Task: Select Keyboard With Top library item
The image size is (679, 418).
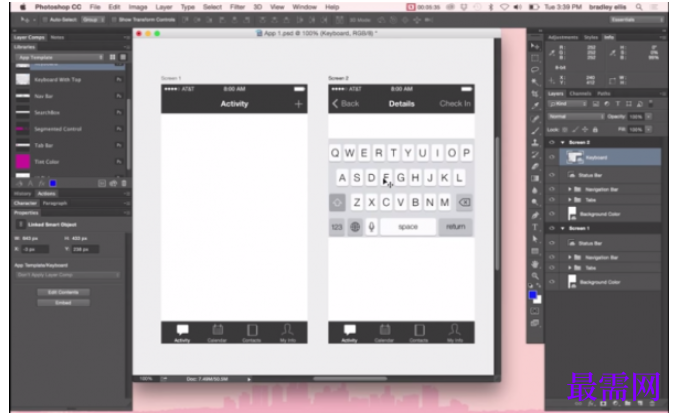Action: (69, 80)
